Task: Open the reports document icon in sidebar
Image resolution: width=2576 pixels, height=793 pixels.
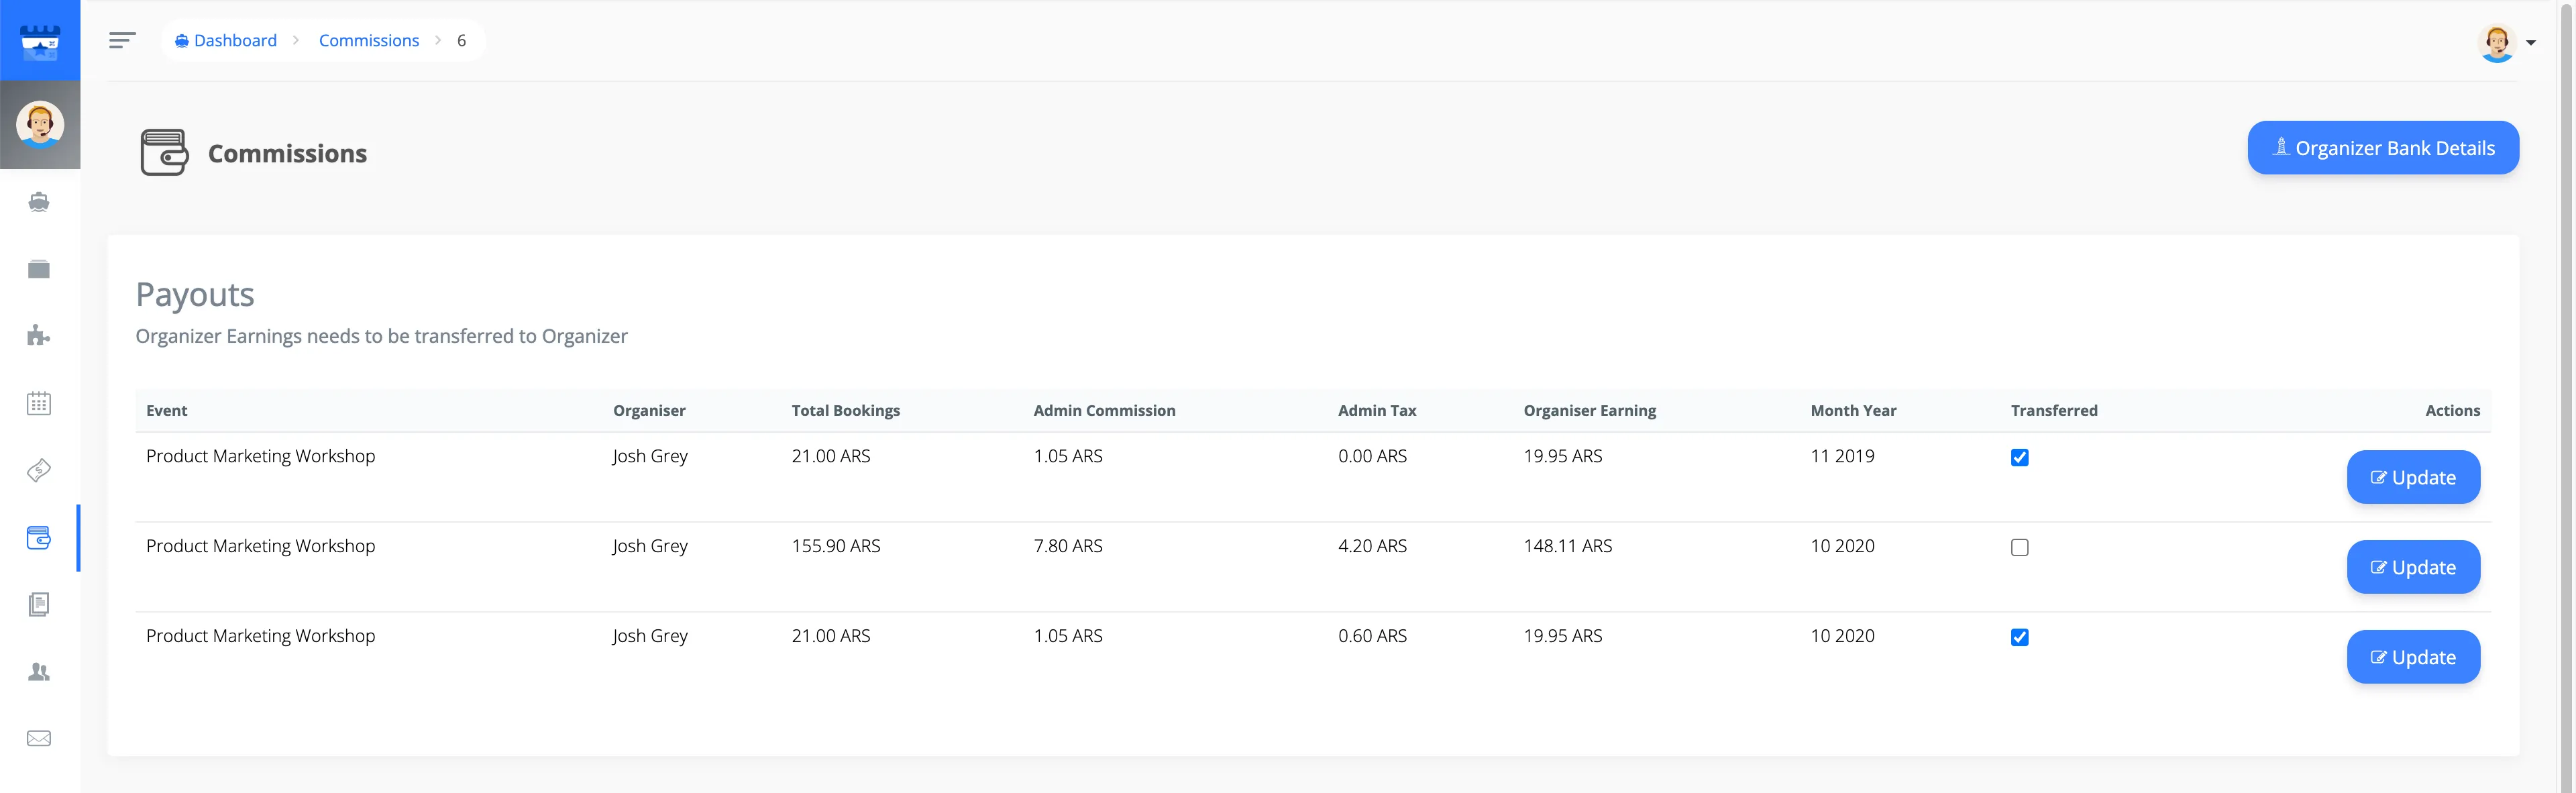Action: [39, 604]
